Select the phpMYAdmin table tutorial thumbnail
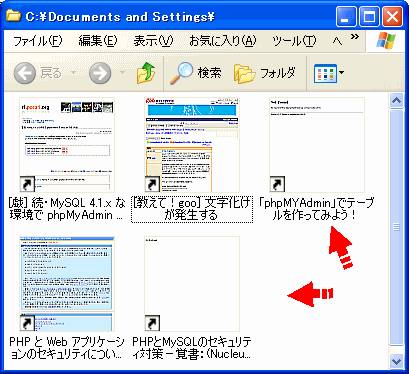The height and width of the screenshot is (374, 409). [317, 145]
